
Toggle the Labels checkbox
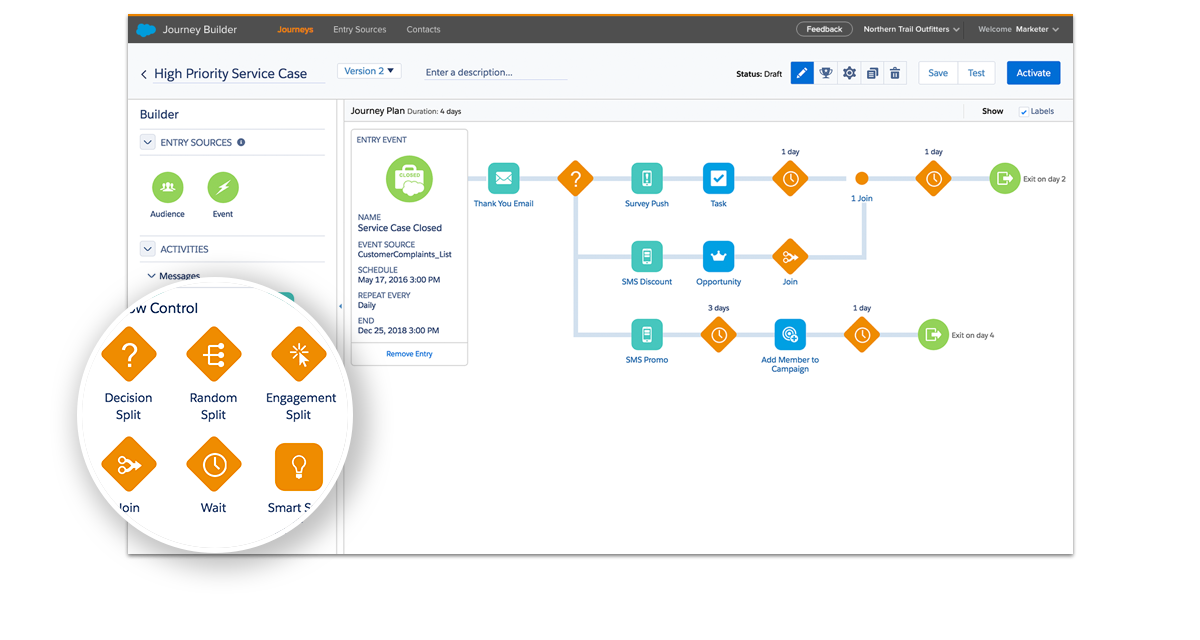[1023, 111]
